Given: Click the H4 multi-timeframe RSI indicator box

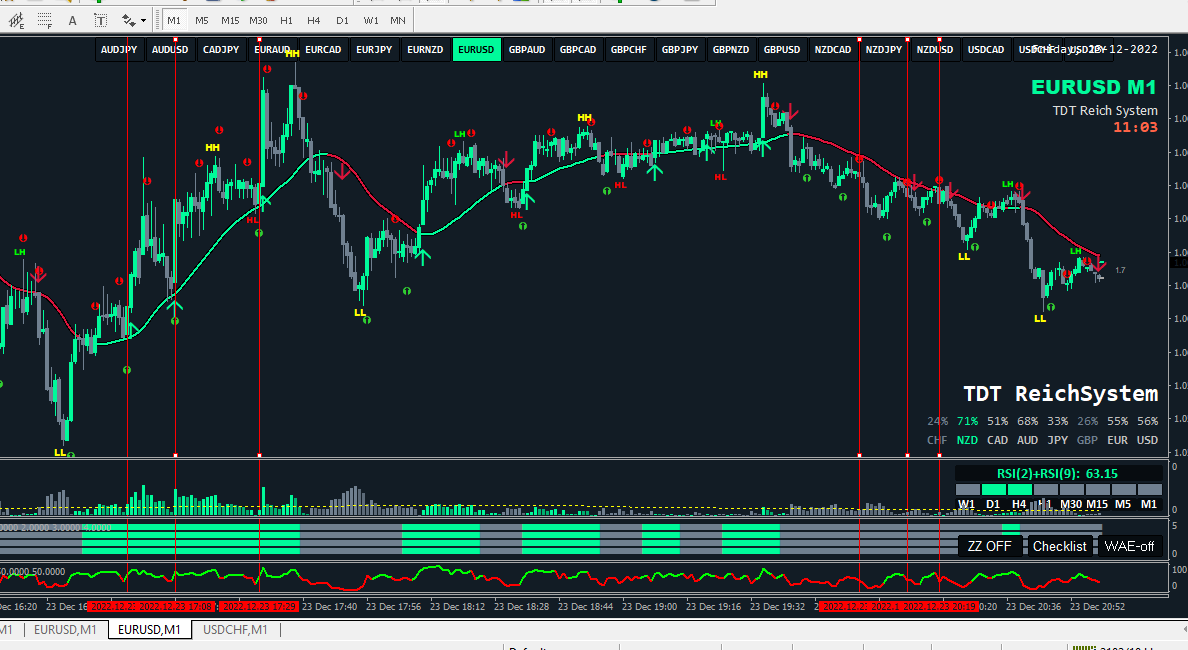Looking at the screenshot, I should click(x=1019, y=489).
